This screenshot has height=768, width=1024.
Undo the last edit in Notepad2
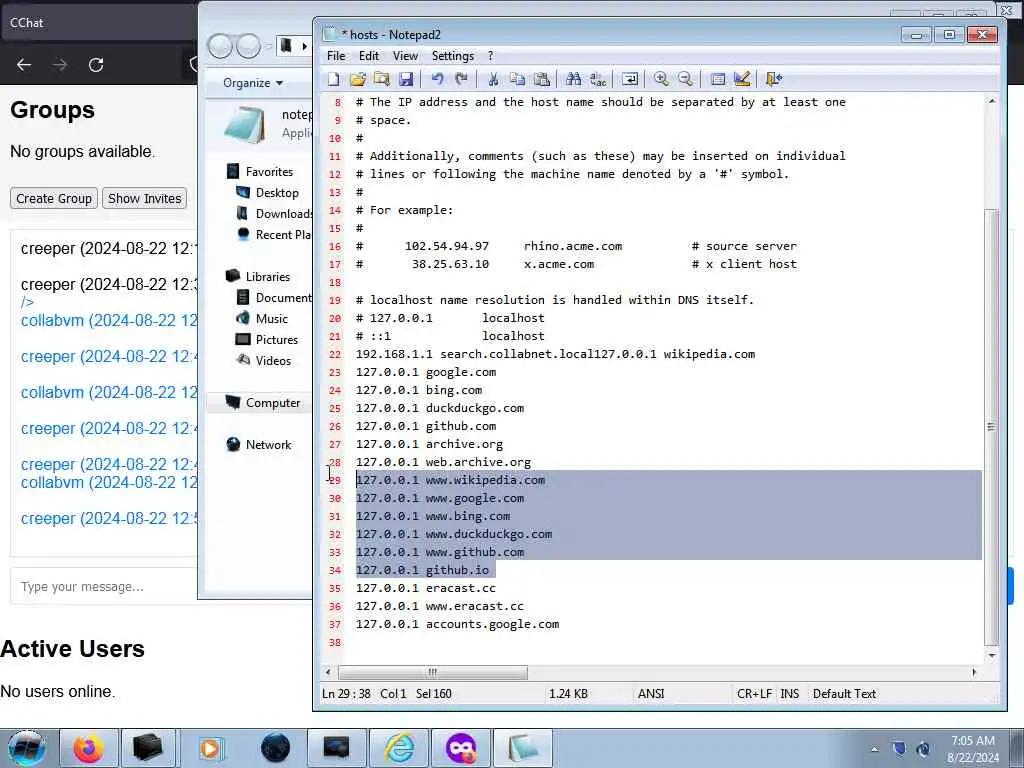click(437, 79)
